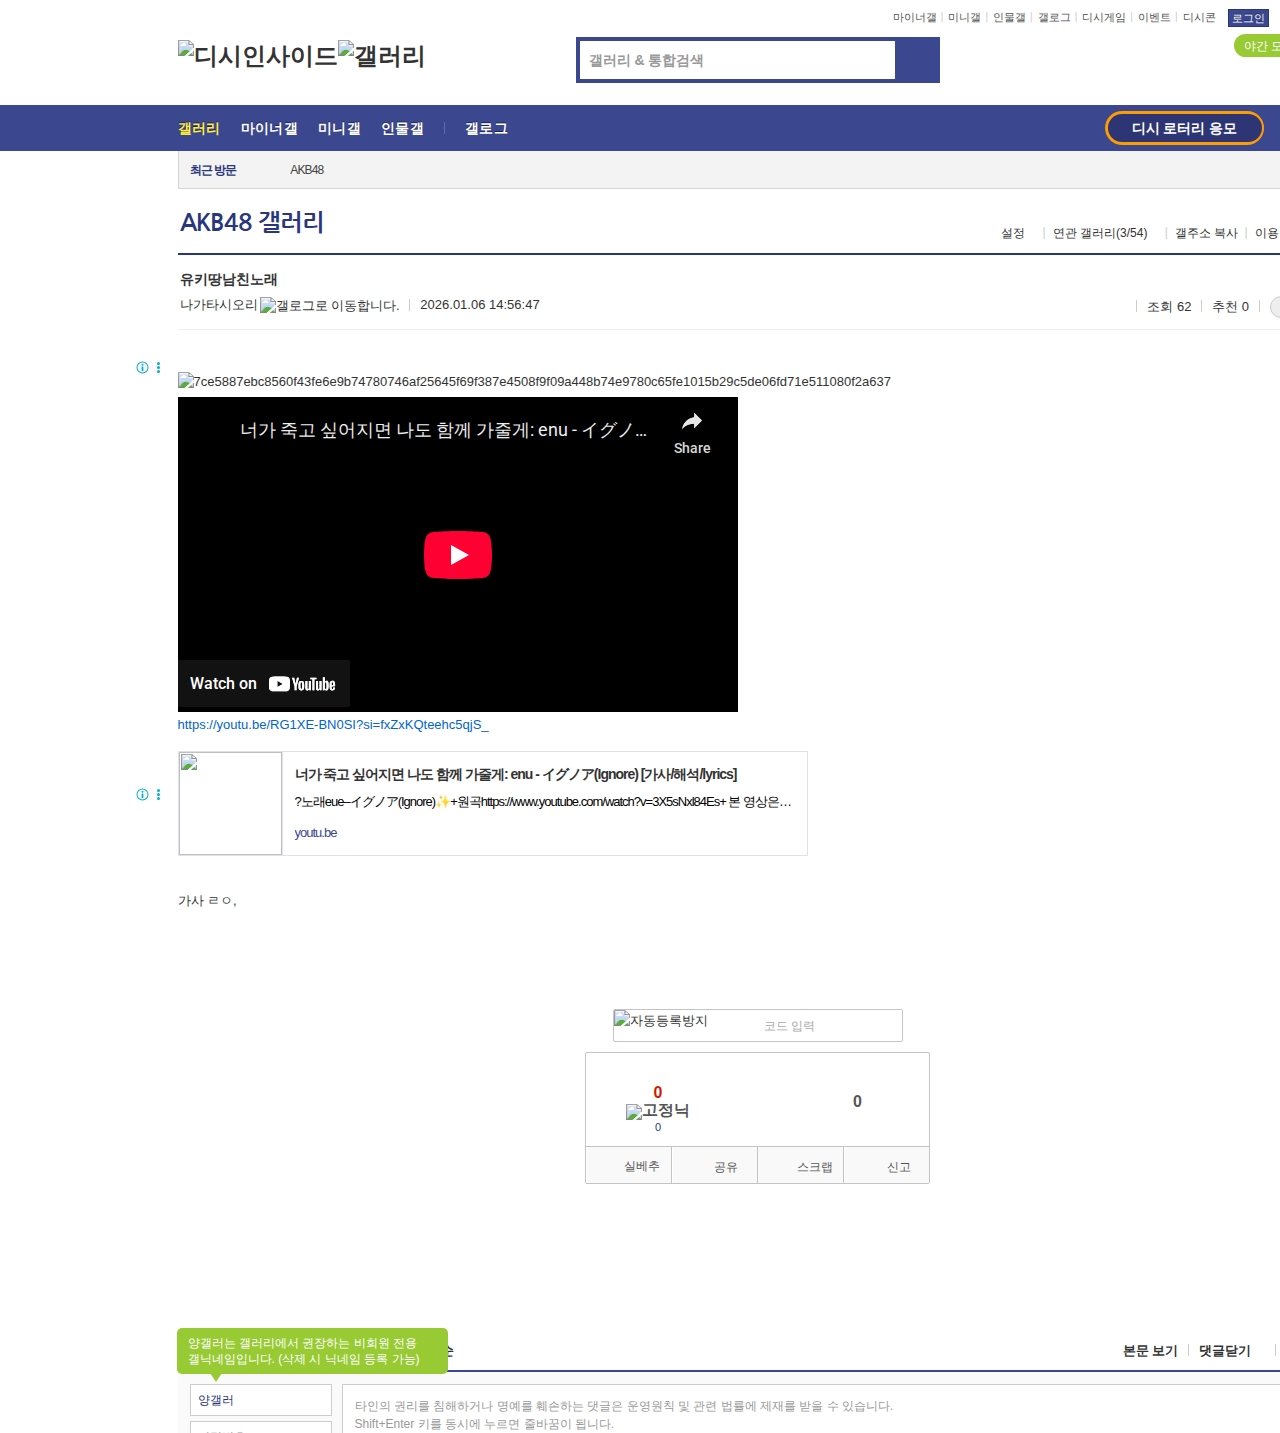Open the link preview thumbnail image

230,803
